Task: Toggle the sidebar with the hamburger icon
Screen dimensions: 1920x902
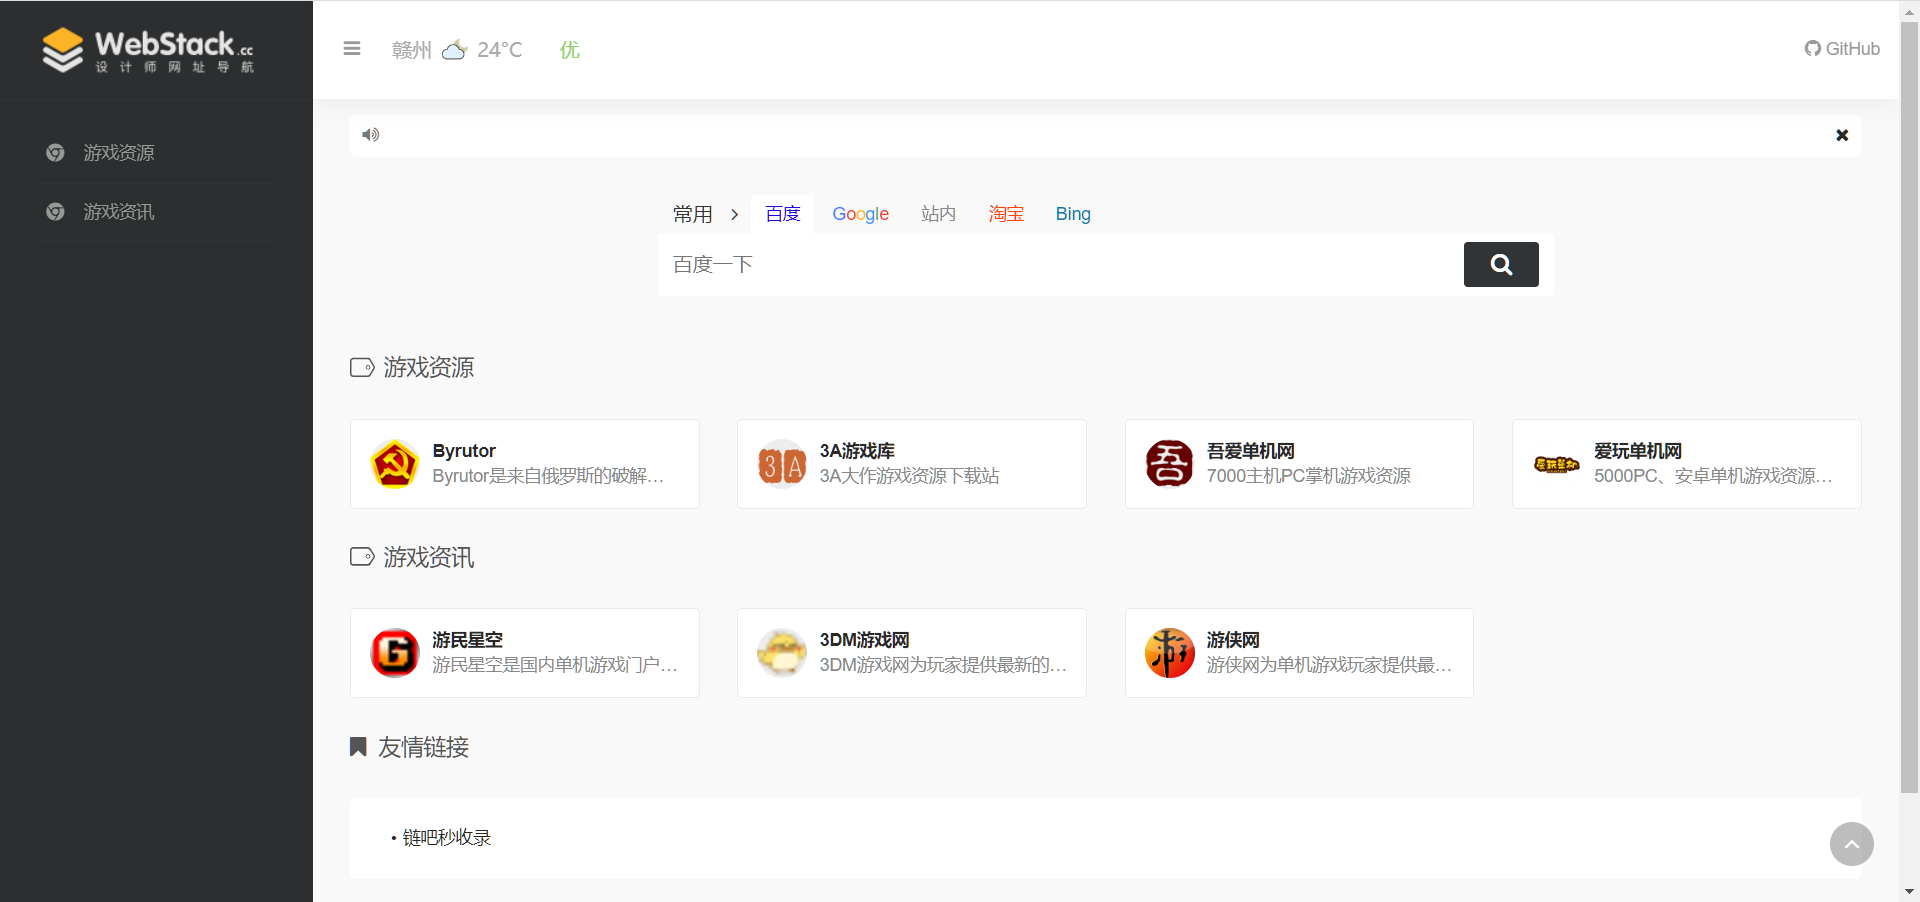Action: click(x=352, y=49)
